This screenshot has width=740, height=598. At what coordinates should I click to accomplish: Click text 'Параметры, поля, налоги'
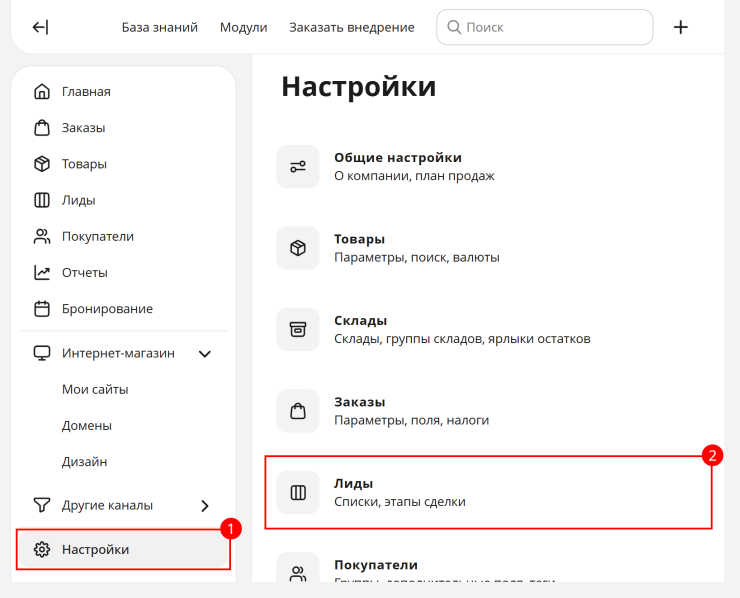412,421
